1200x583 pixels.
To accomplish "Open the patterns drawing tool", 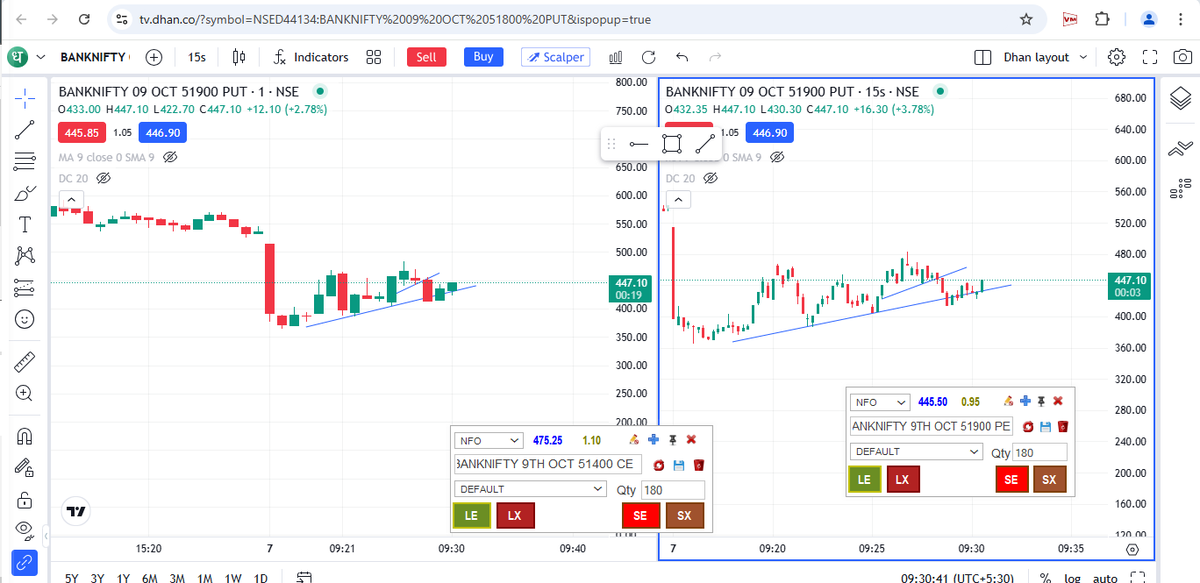I will click(25, 256).
